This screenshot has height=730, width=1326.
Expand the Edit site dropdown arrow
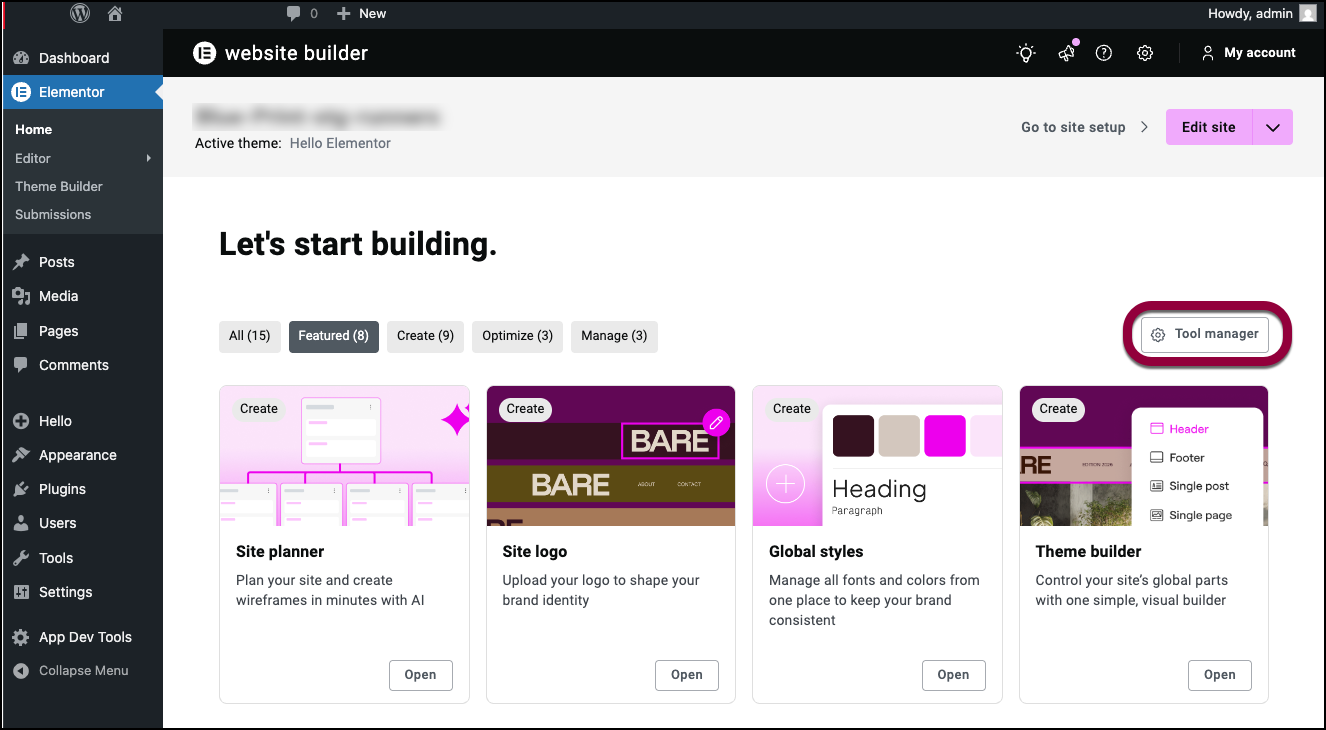pyautogui.click(x=1272, y=127)
